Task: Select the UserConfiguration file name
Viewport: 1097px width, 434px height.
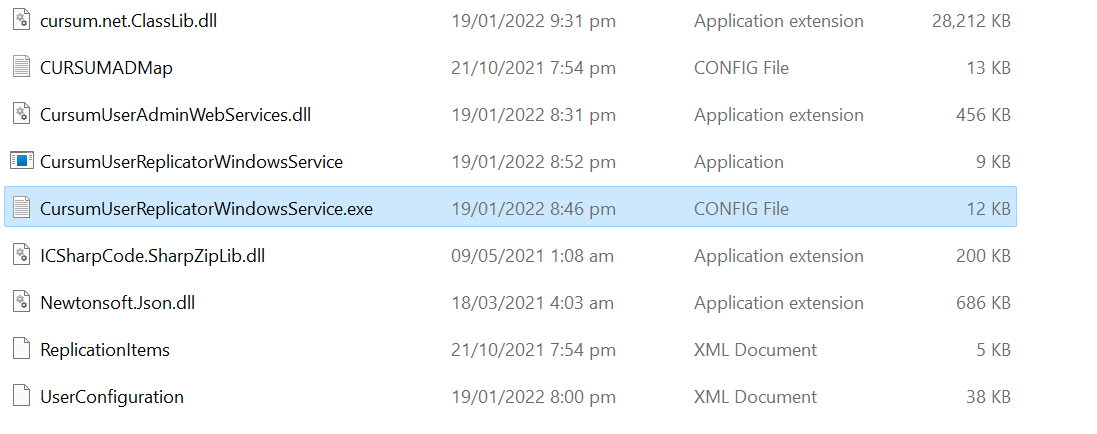Action: tap(112, 397)
